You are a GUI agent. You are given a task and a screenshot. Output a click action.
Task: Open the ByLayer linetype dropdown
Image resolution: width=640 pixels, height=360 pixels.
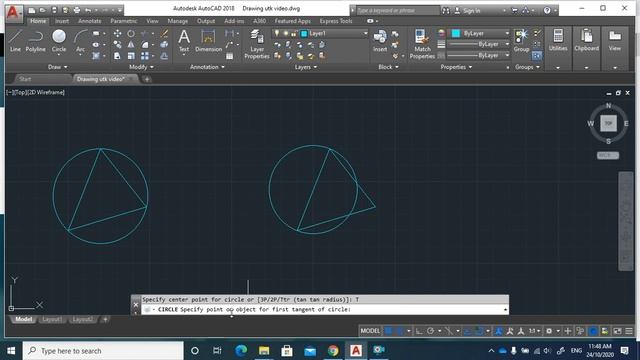478,55
